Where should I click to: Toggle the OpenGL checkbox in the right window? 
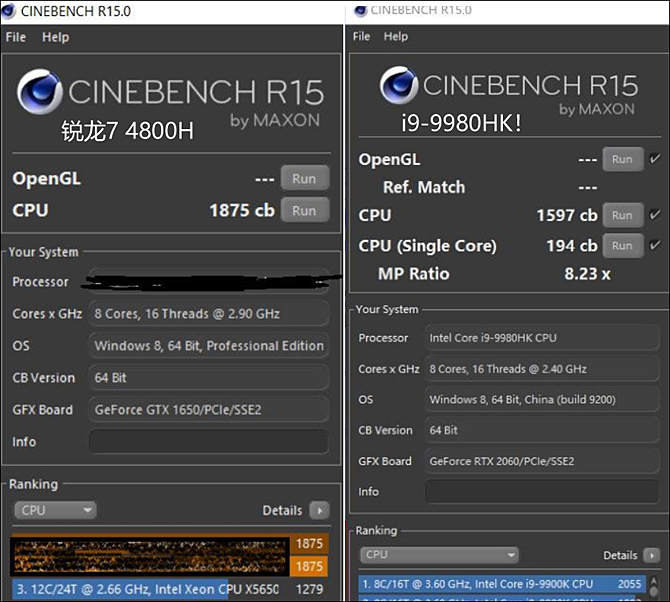pyautogui.click(x=655, y=159)
